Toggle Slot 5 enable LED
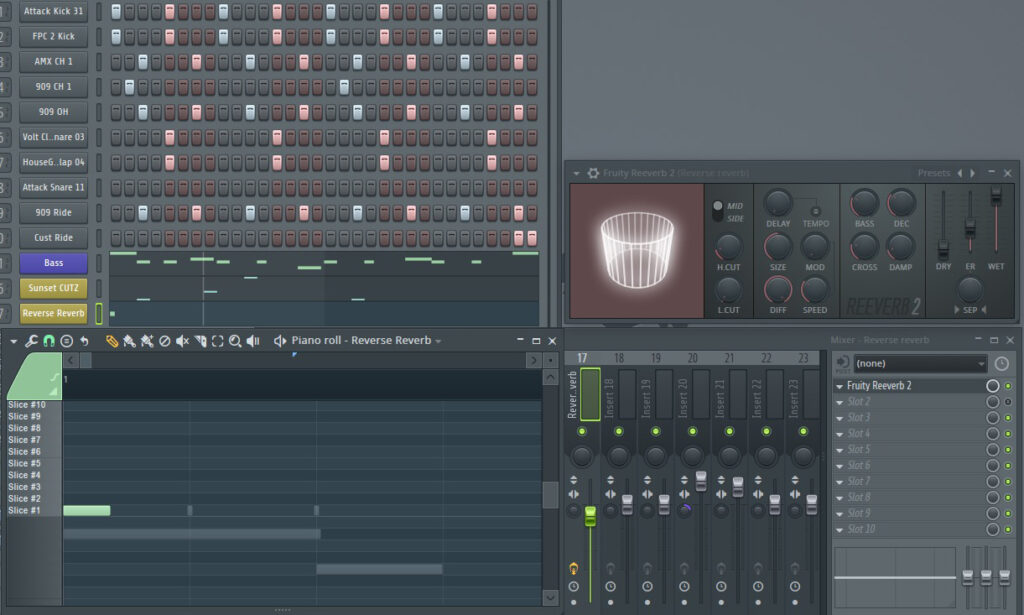This screenshot has width=1024, height=615. [1008, 450]
